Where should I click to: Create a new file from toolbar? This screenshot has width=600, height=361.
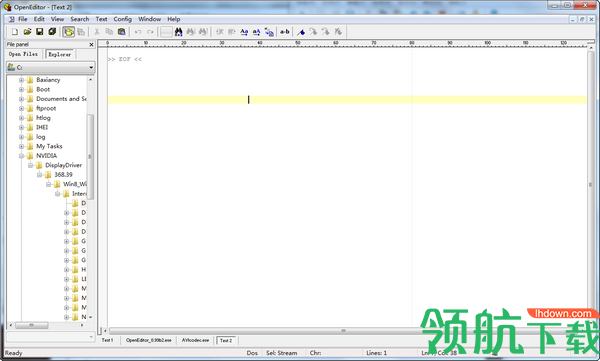tap(15, 32)
